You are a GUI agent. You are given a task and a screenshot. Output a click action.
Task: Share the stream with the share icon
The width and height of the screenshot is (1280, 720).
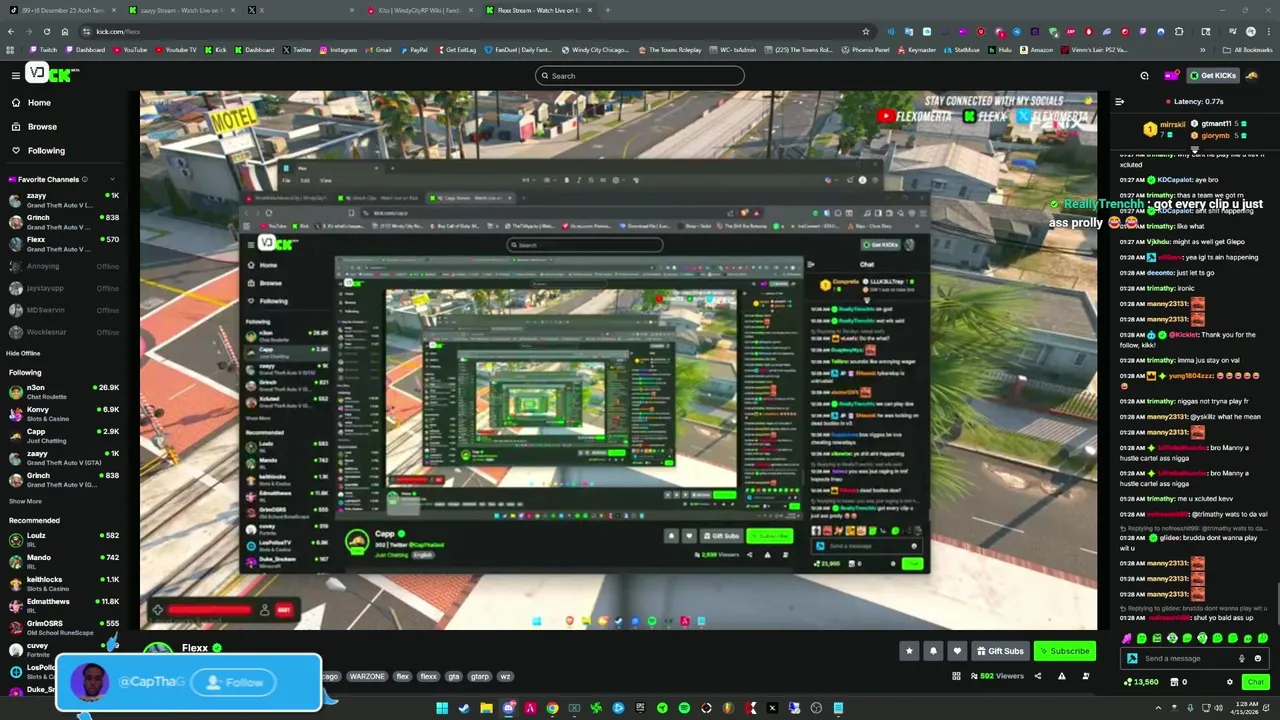[1037, 676]
